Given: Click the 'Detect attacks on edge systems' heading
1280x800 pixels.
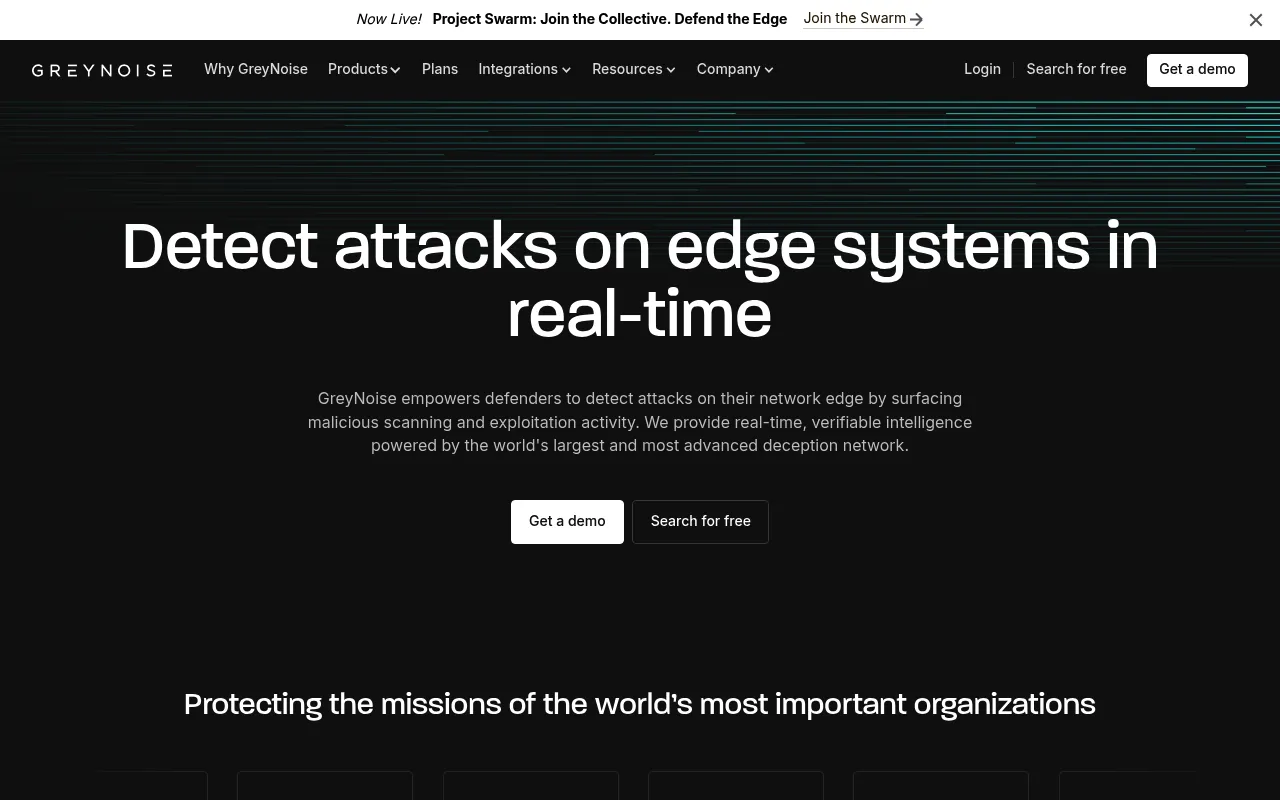Looking at the screenshot, I should coord(640,281).
